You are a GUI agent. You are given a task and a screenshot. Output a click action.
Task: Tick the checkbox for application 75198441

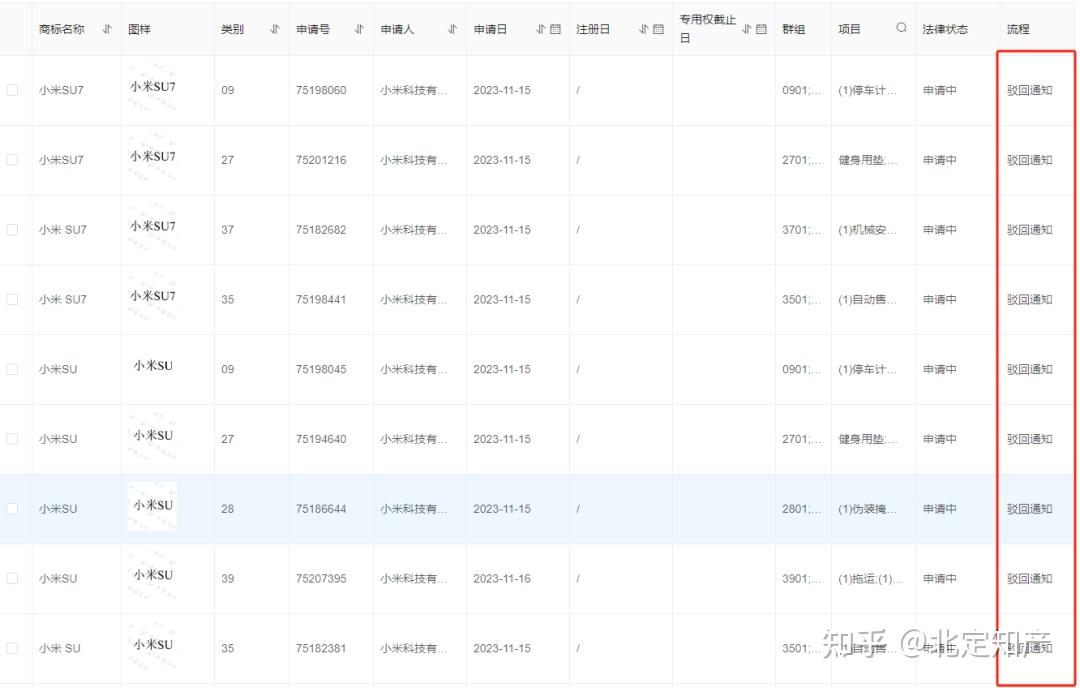point(12,300)
